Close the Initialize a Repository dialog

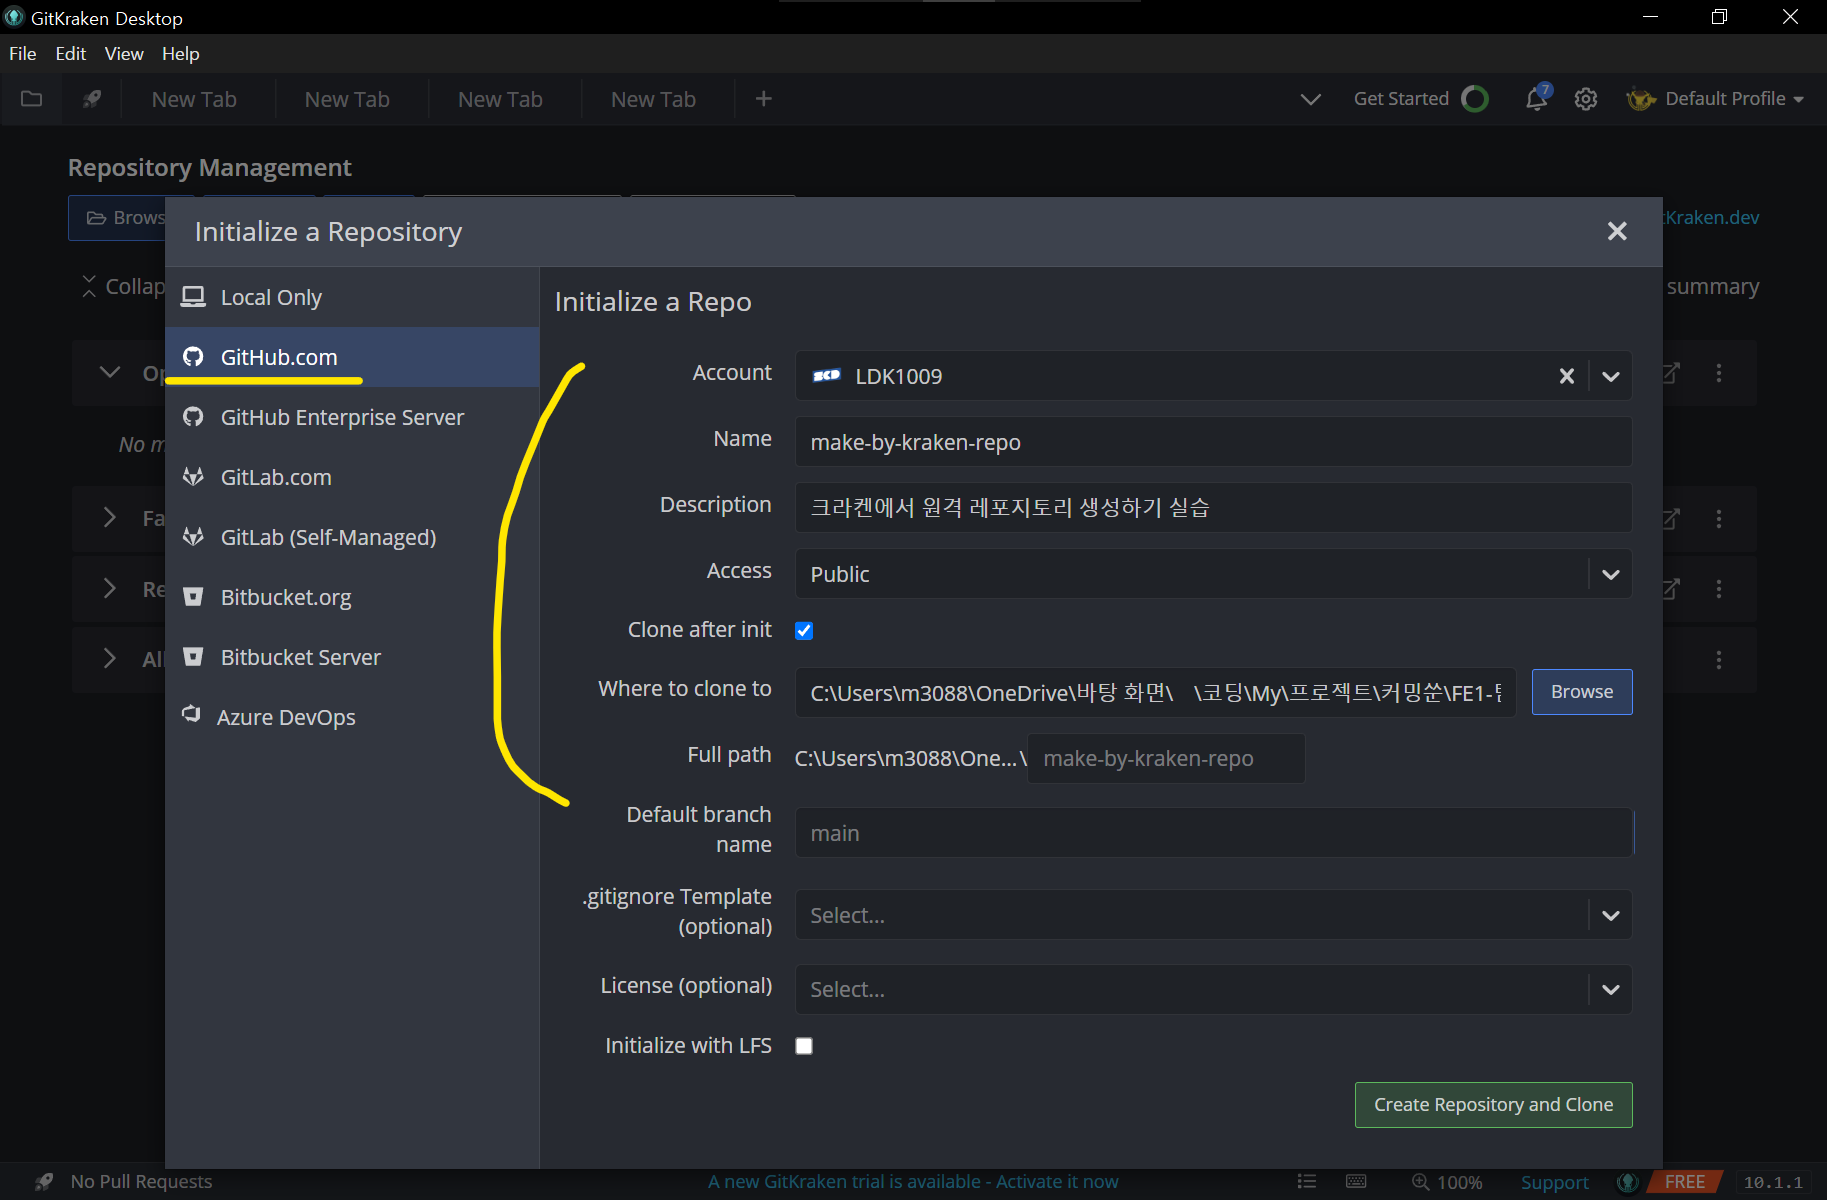coord(1617,231)
